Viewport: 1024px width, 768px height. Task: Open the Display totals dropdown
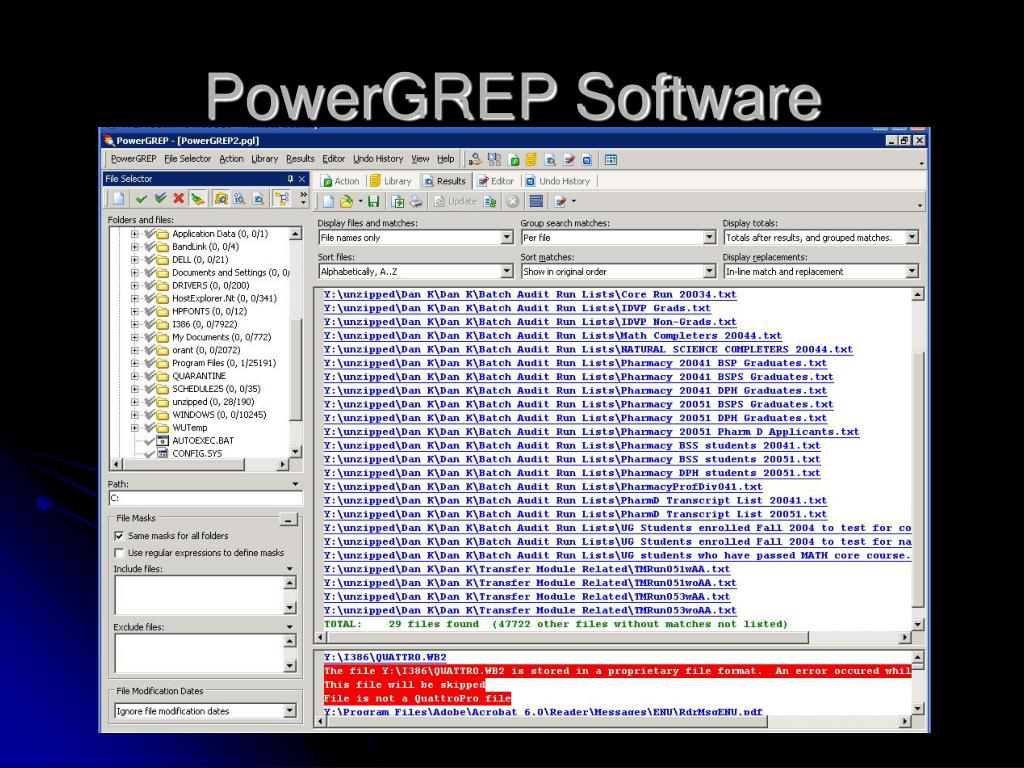point(912,238)
